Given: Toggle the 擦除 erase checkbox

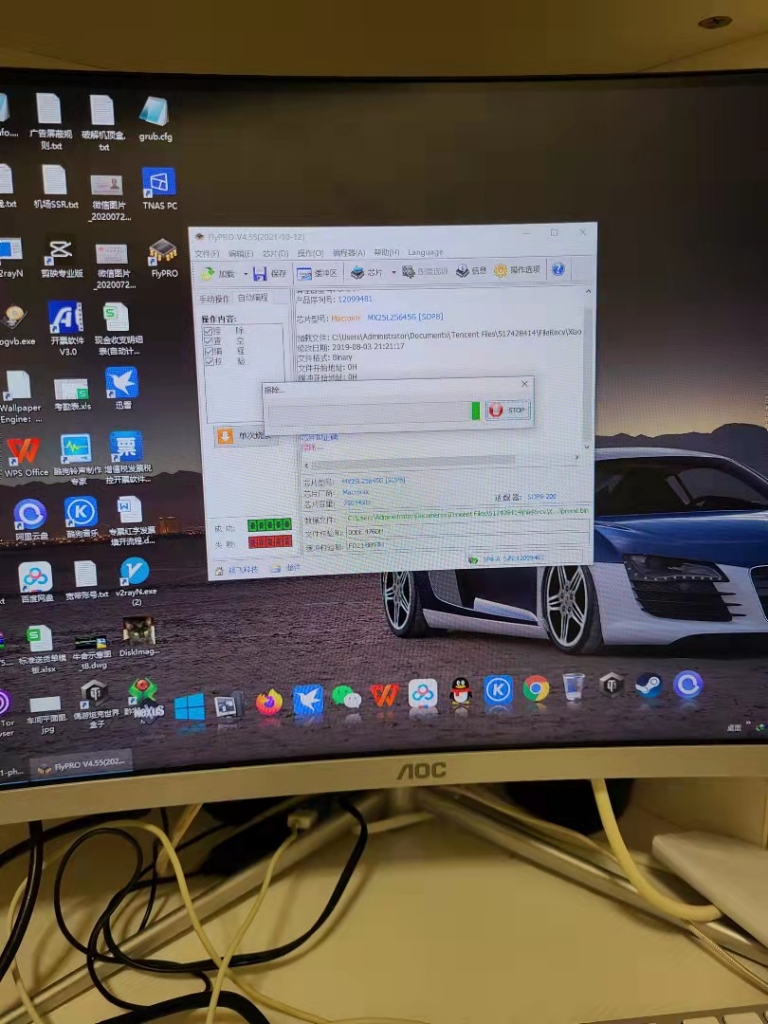Looking at the screenshot, I should pos(208,332).
